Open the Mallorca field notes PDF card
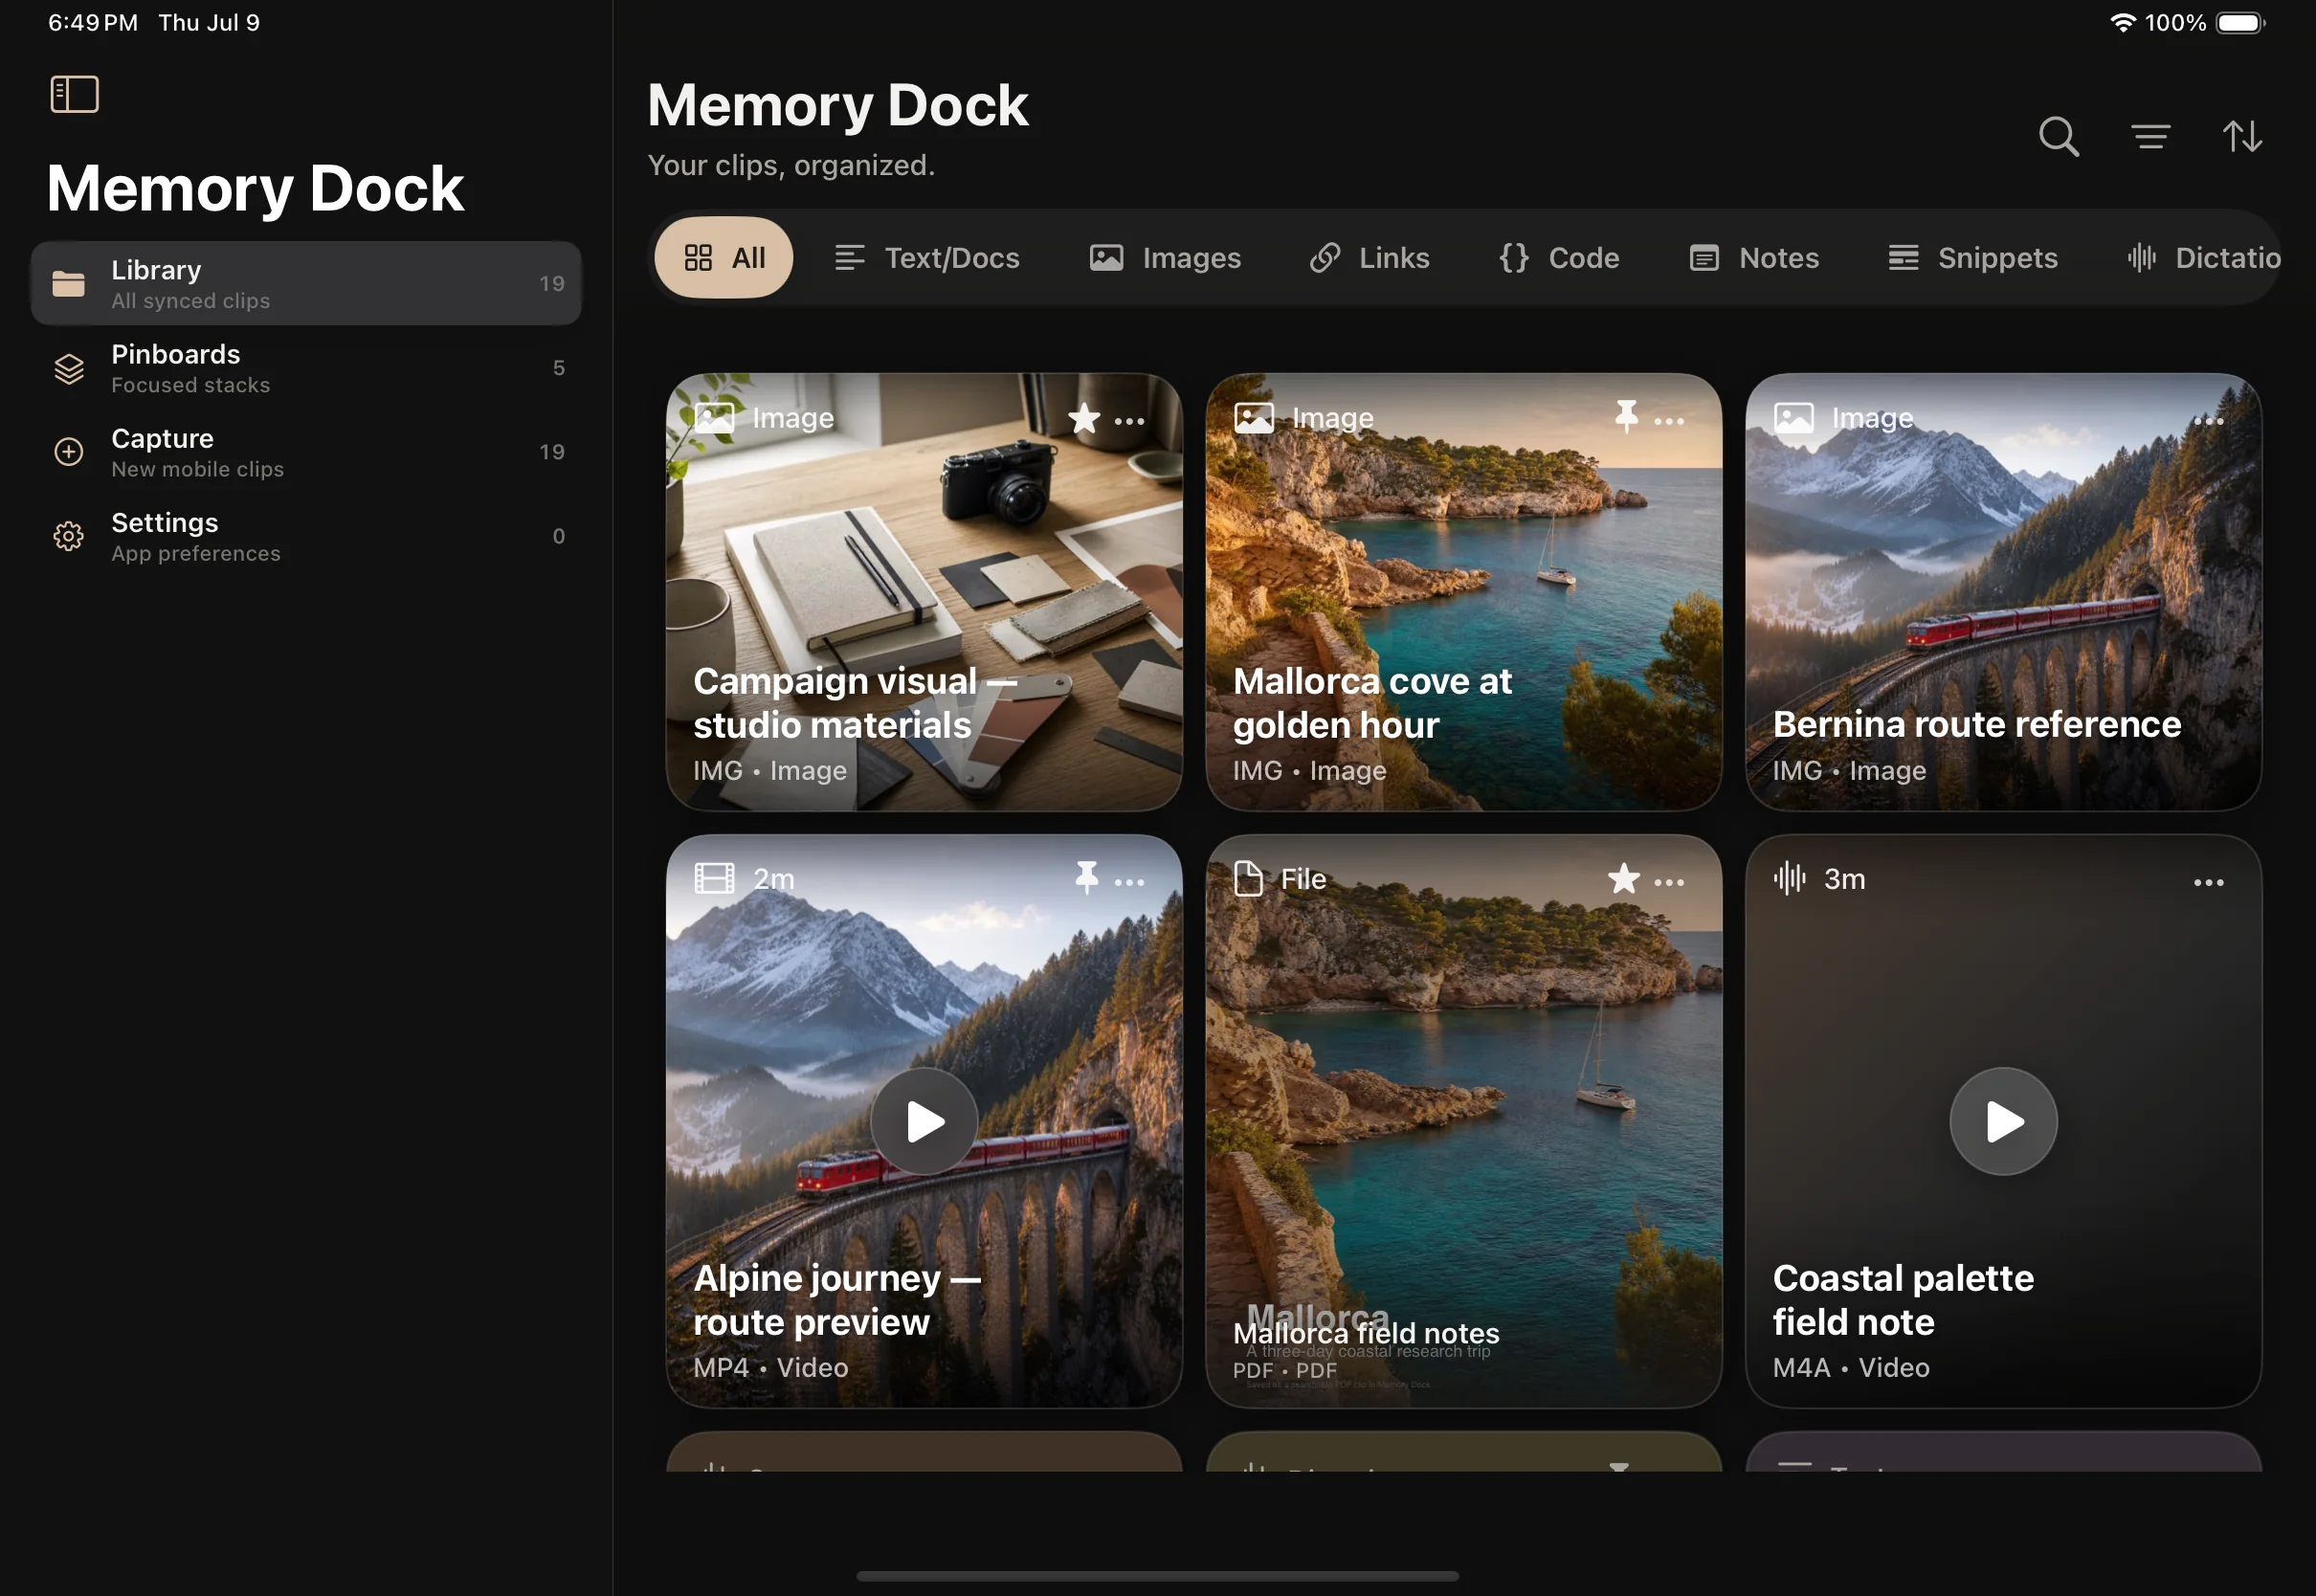 1463,1121
